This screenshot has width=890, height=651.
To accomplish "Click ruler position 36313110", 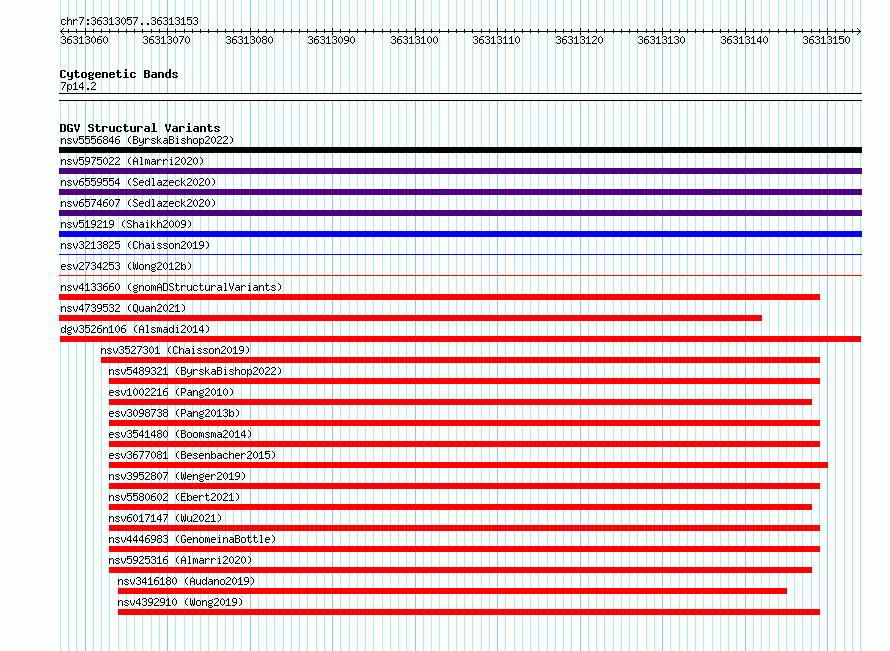I will coord(497,40).
